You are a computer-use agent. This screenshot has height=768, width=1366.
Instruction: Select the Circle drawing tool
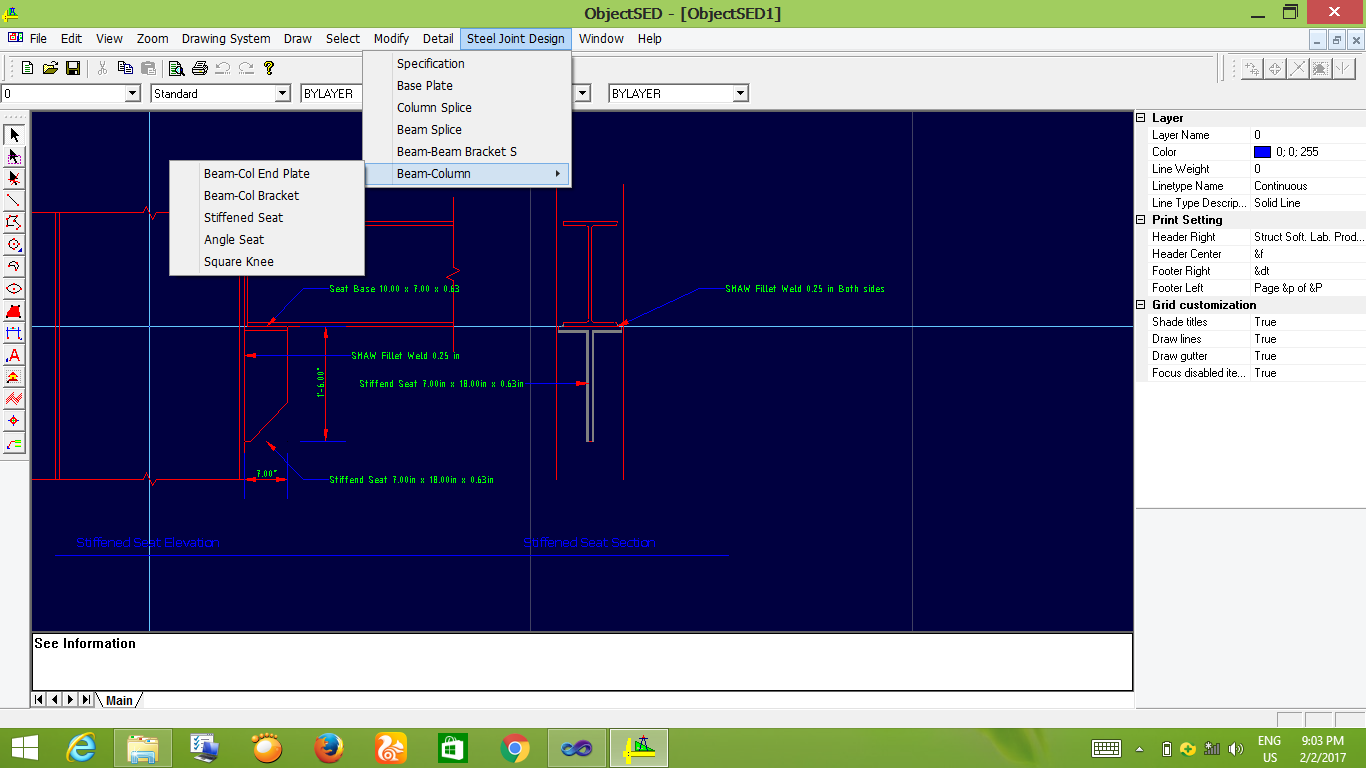(x=14, y=245)
